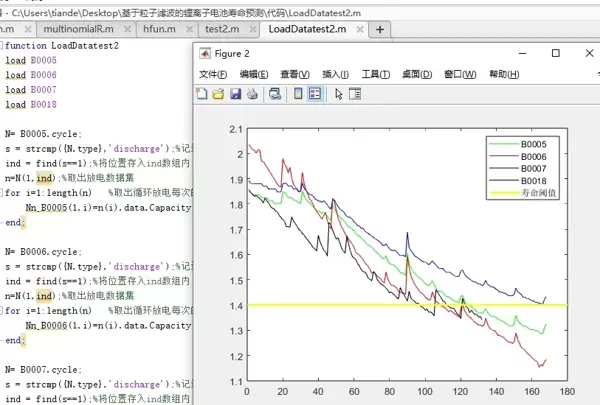Collapse the first for loop code fold
Viewport: 600px width, 405px height.
tap(3, 193)
